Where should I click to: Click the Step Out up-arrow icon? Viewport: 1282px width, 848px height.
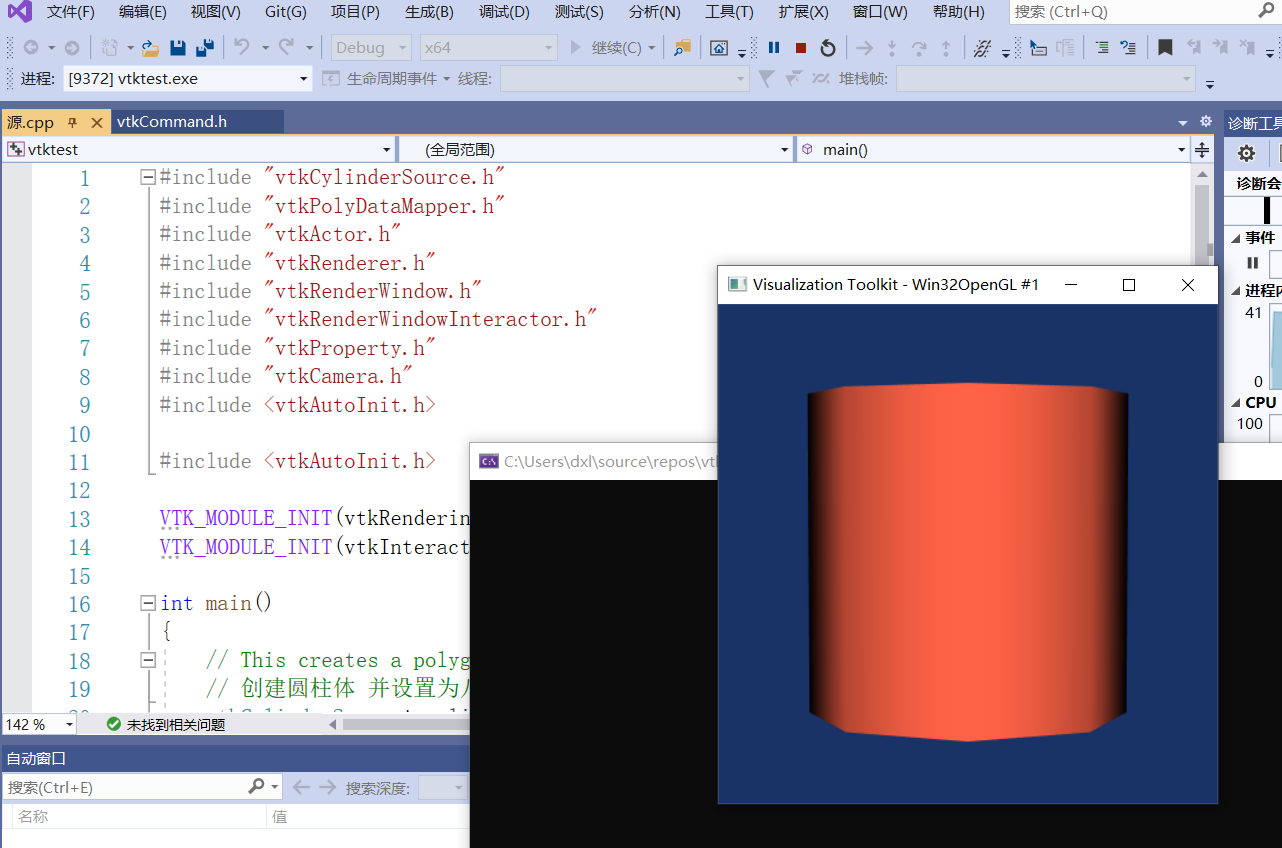pyautogui.click(x=944, y=47)
